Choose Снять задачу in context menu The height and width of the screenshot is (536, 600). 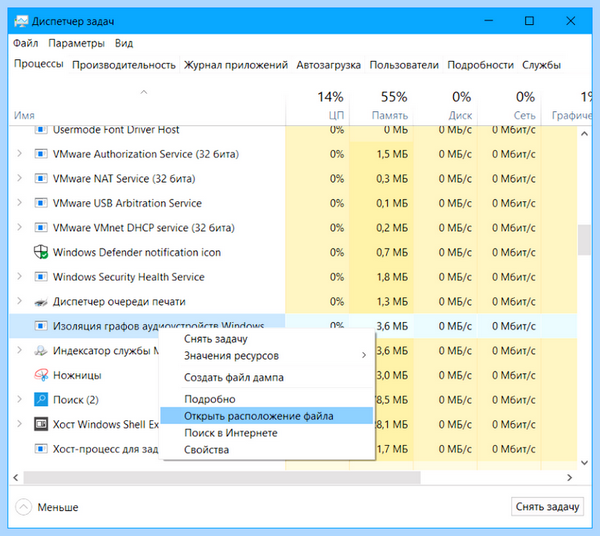coord(267,339)
